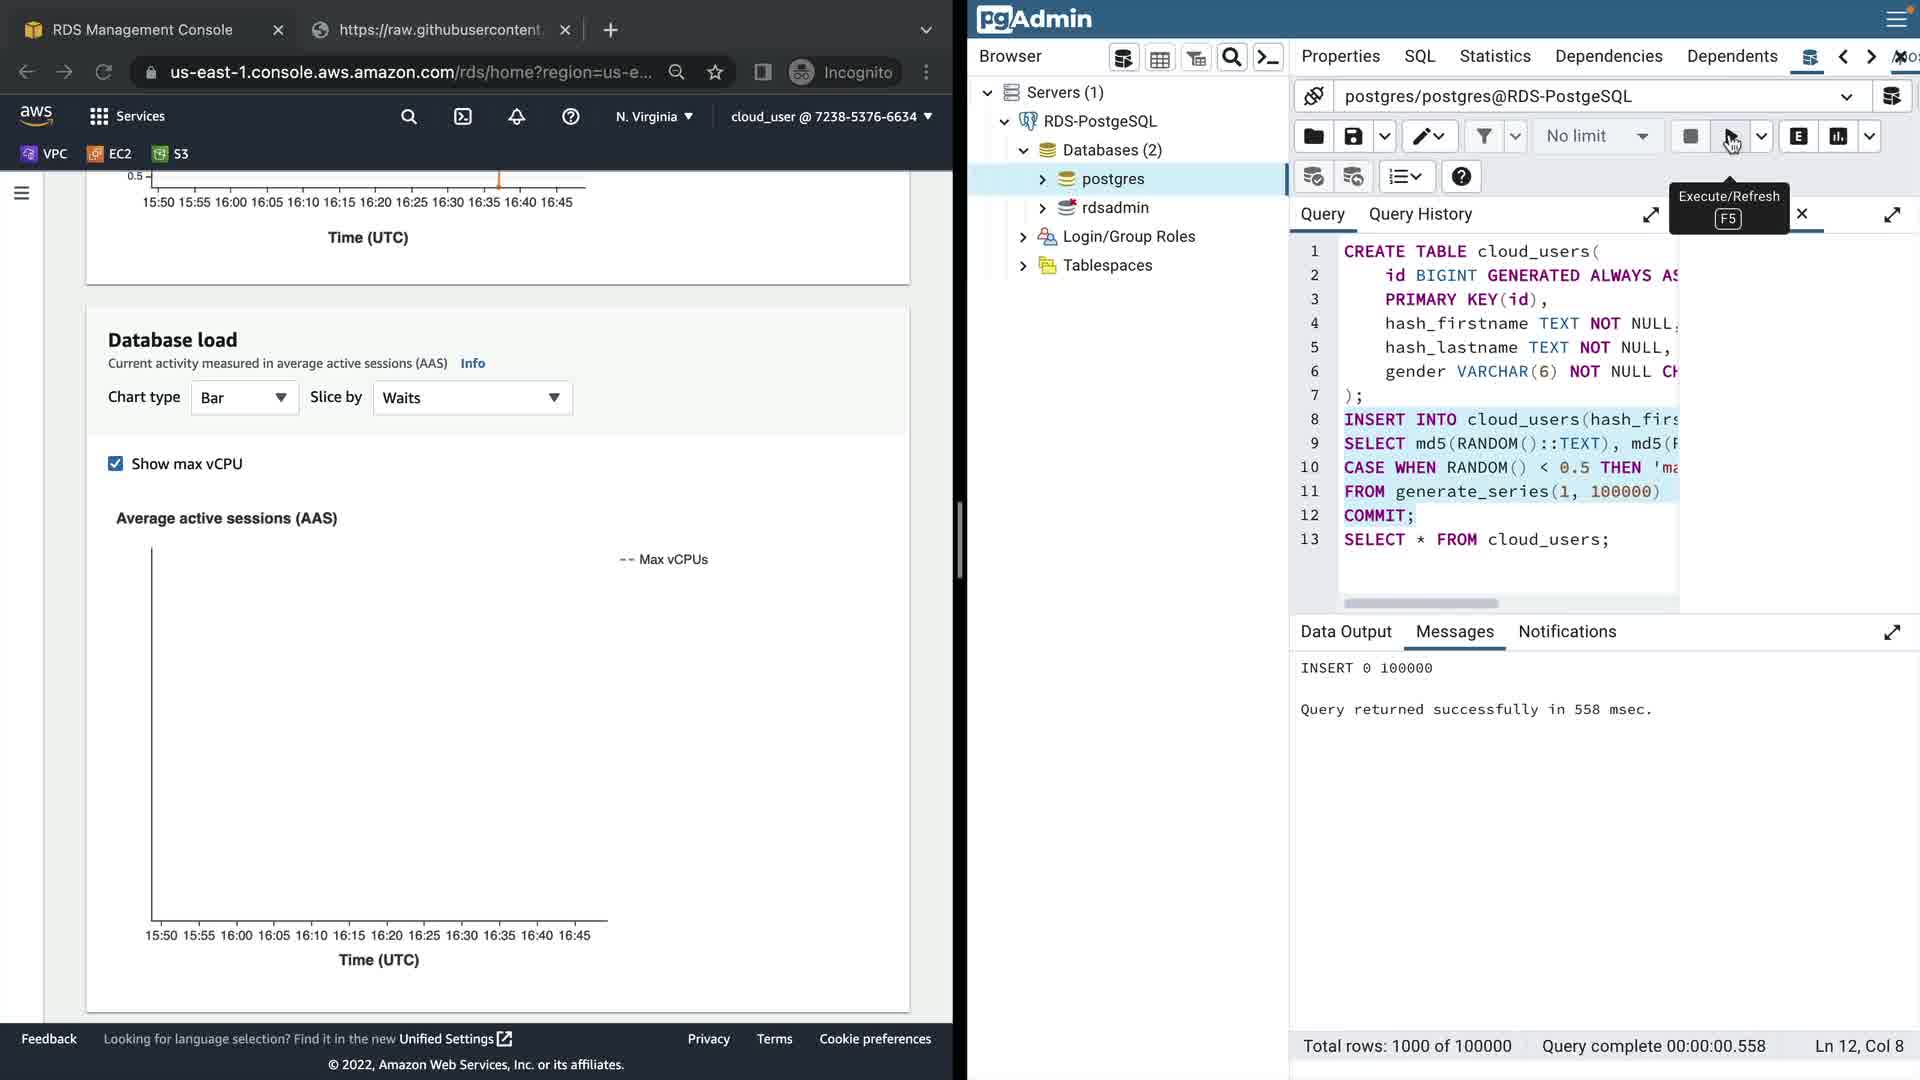Open the Chart type Bar dropdown

click(244, 398)
